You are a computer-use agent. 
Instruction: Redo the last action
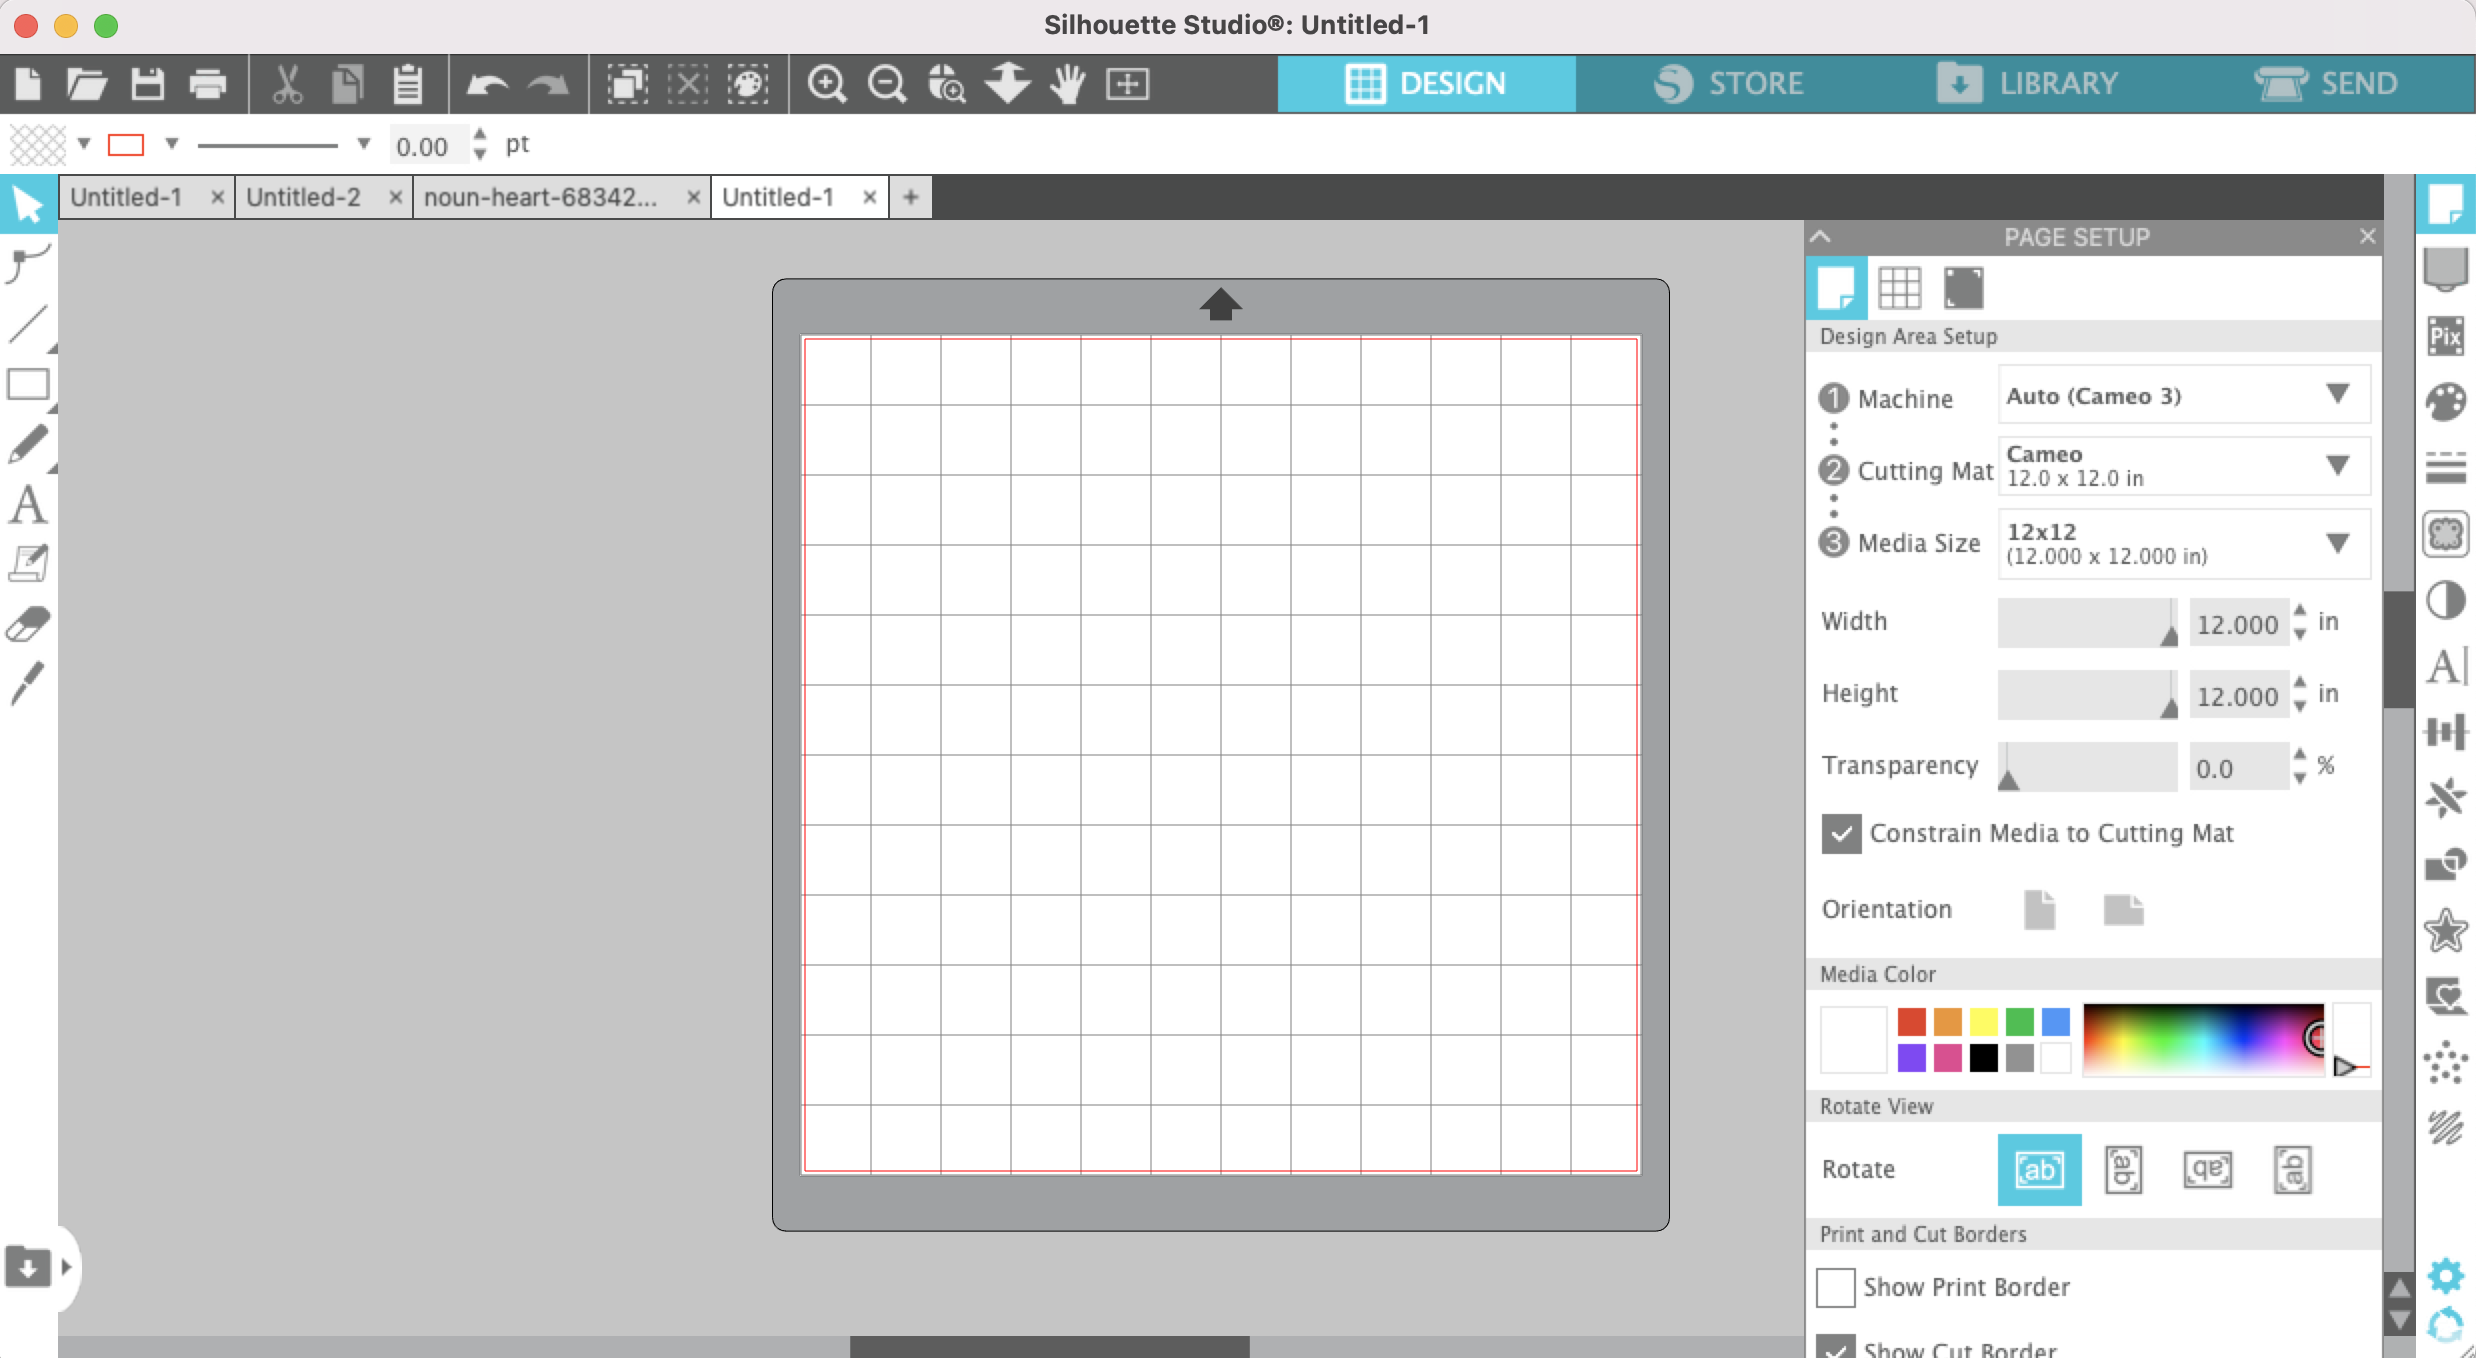(x=547, y=84)
